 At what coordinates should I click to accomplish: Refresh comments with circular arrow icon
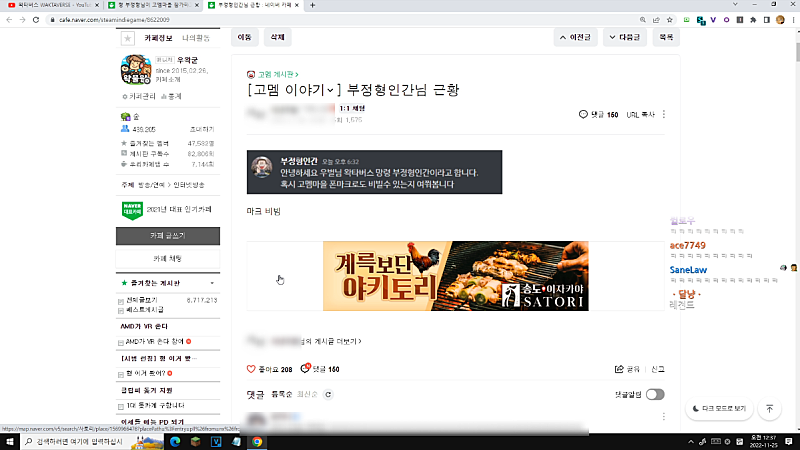pyautogui.click(x=328, y=394)
